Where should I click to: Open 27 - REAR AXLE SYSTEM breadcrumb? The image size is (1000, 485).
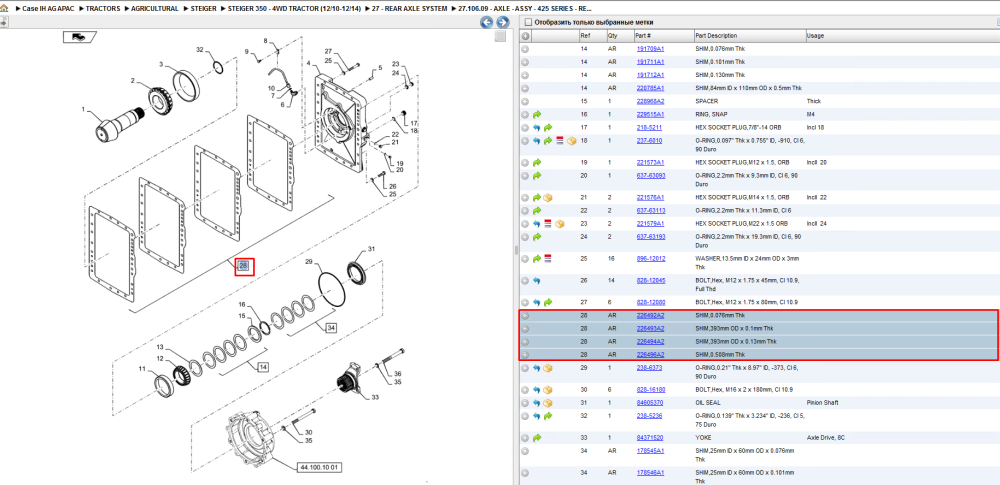pos(409,9)
